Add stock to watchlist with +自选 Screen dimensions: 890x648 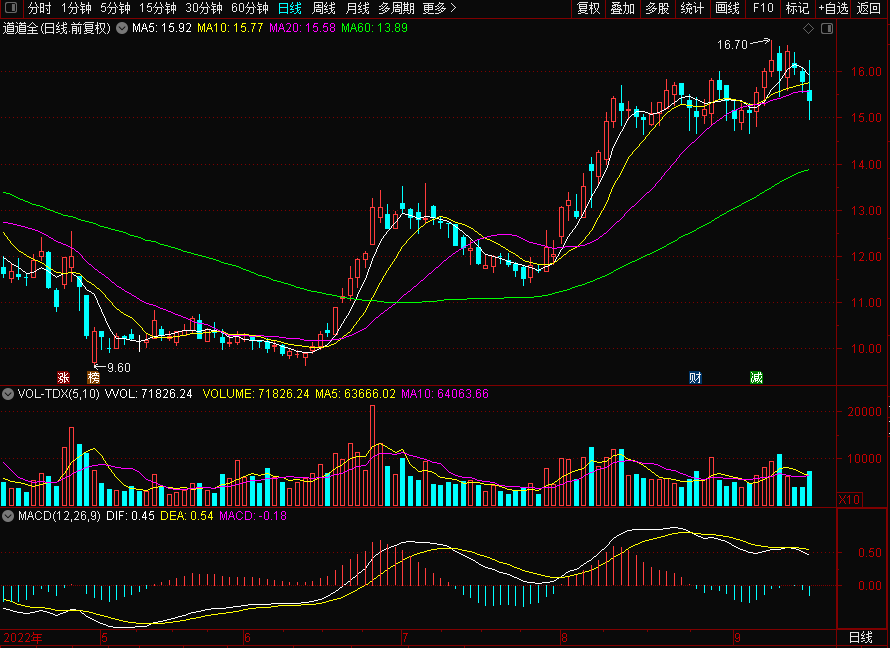tap(833, 8)
